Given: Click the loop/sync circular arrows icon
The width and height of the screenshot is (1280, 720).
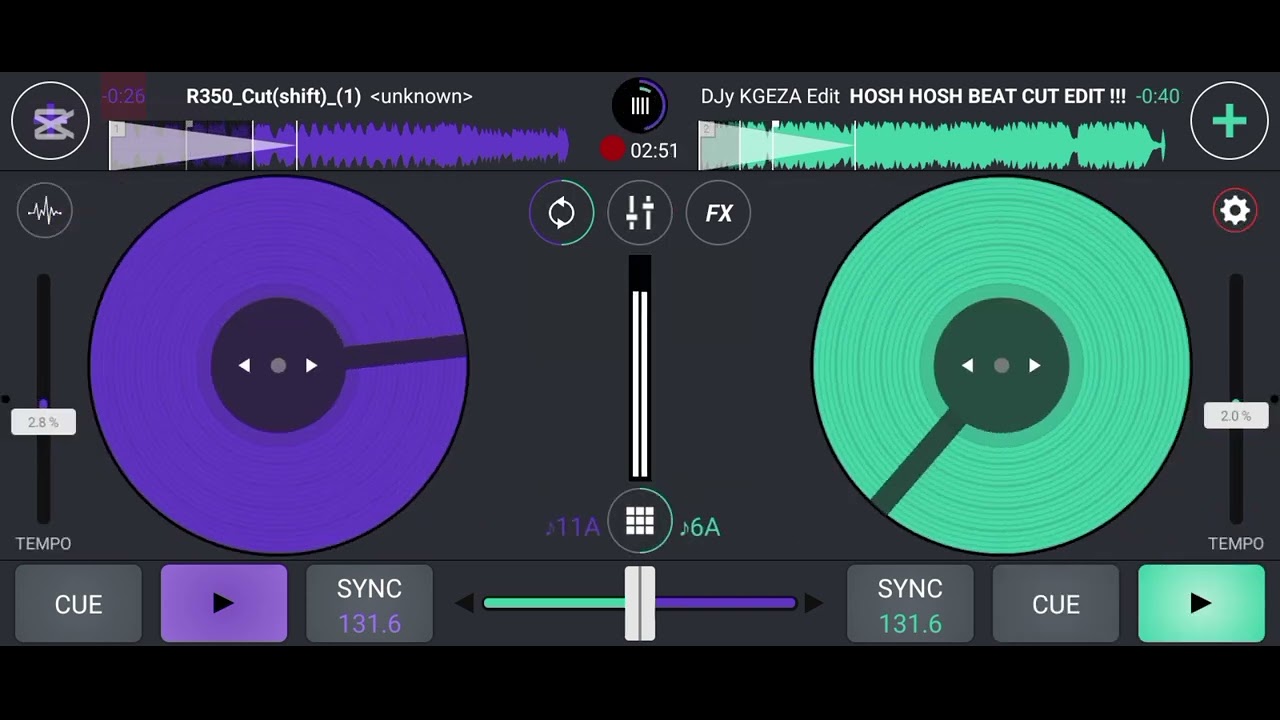Looking at the screenshot, I should coord(561,213).
